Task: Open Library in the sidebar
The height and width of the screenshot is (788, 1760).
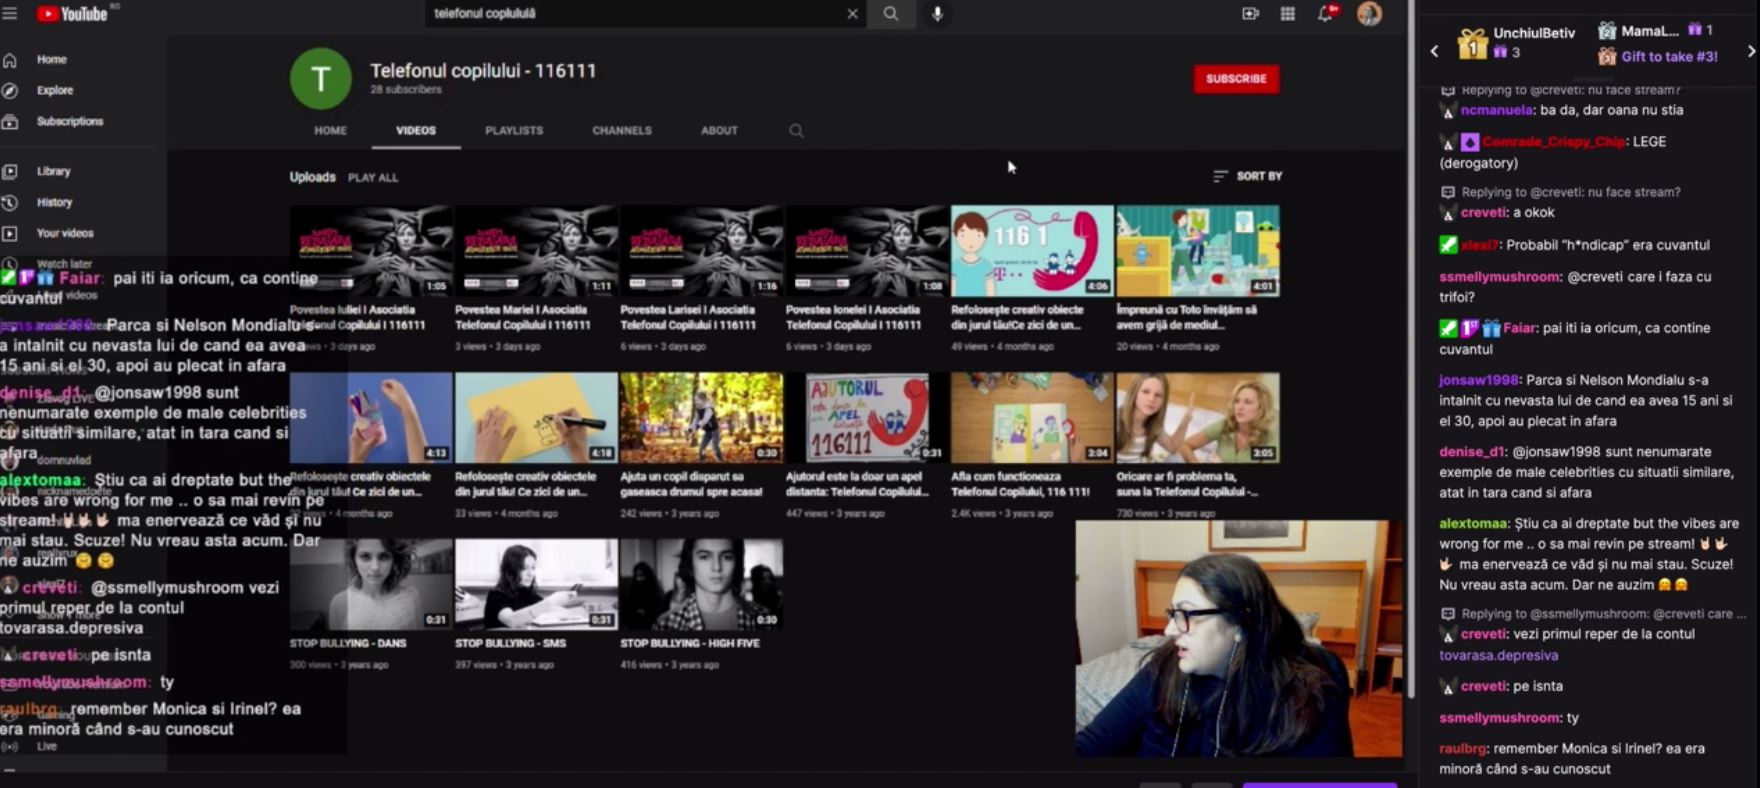Action: [x=53, y=172]
